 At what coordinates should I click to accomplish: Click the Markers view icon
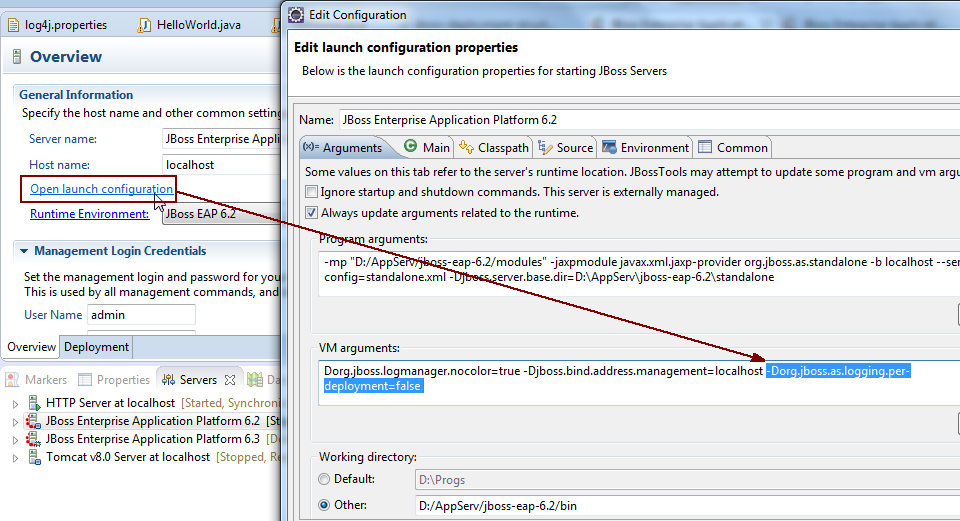click(x=12, y=380)
